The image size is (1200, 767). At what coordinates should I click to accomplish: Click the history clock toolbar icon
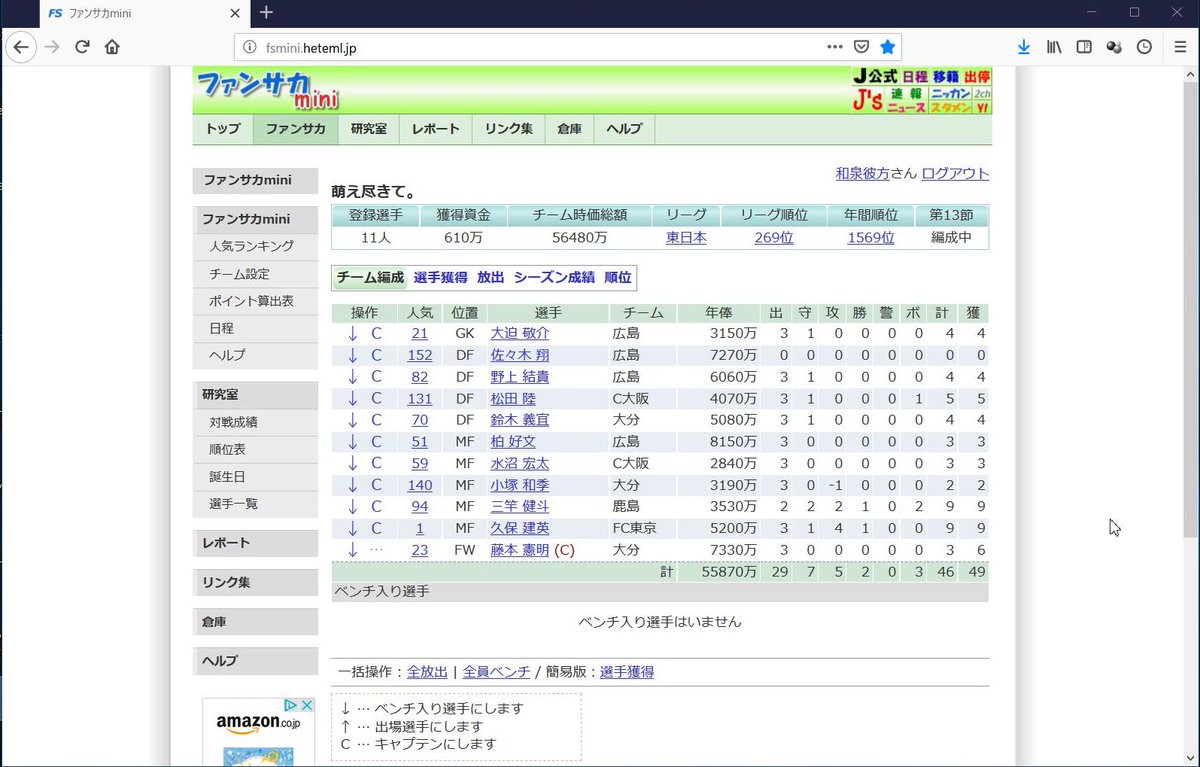[x=1144, y=47]
